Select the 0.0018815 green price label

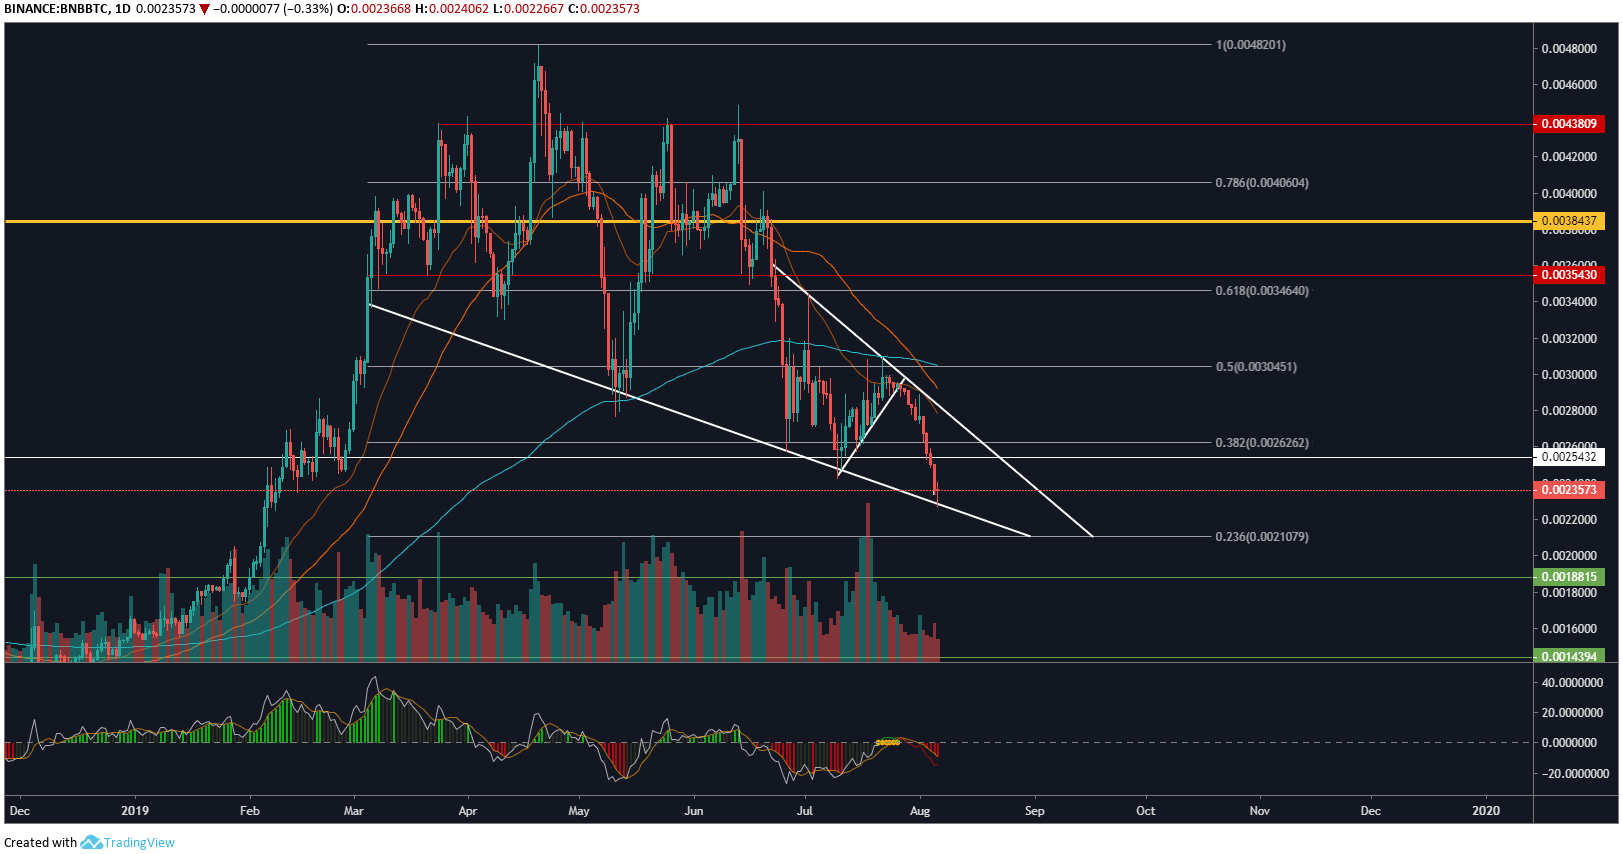1568,577
